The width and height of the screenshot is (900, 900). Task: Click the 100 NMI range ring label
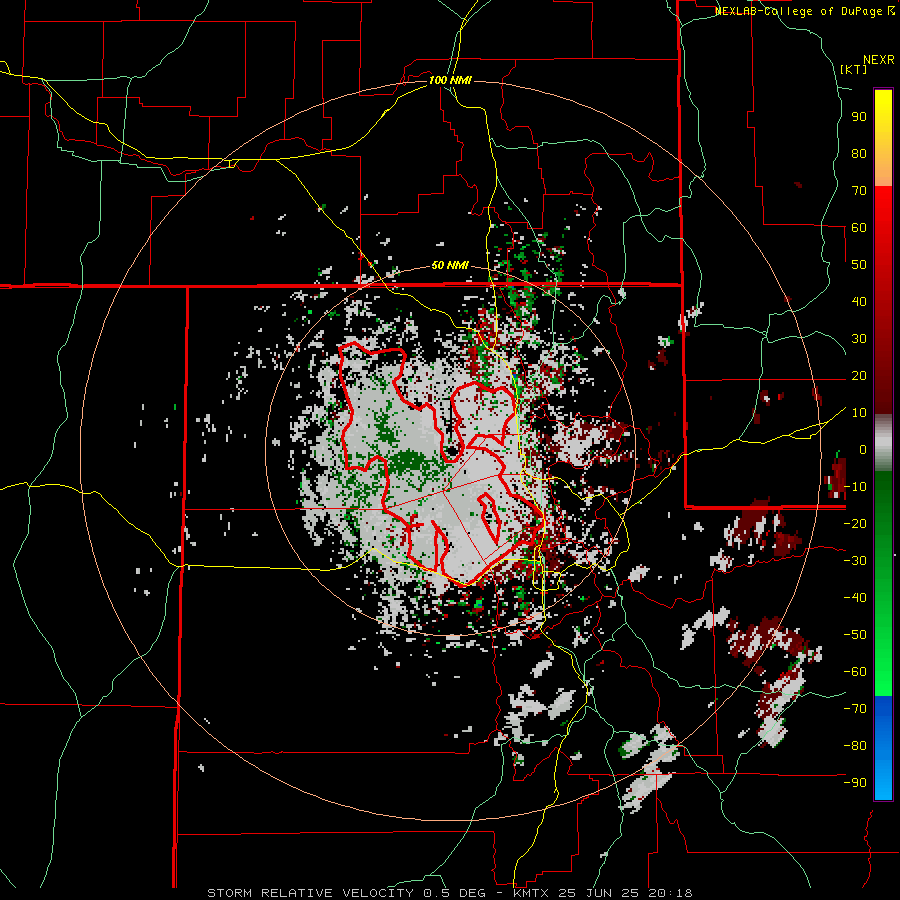450,80
